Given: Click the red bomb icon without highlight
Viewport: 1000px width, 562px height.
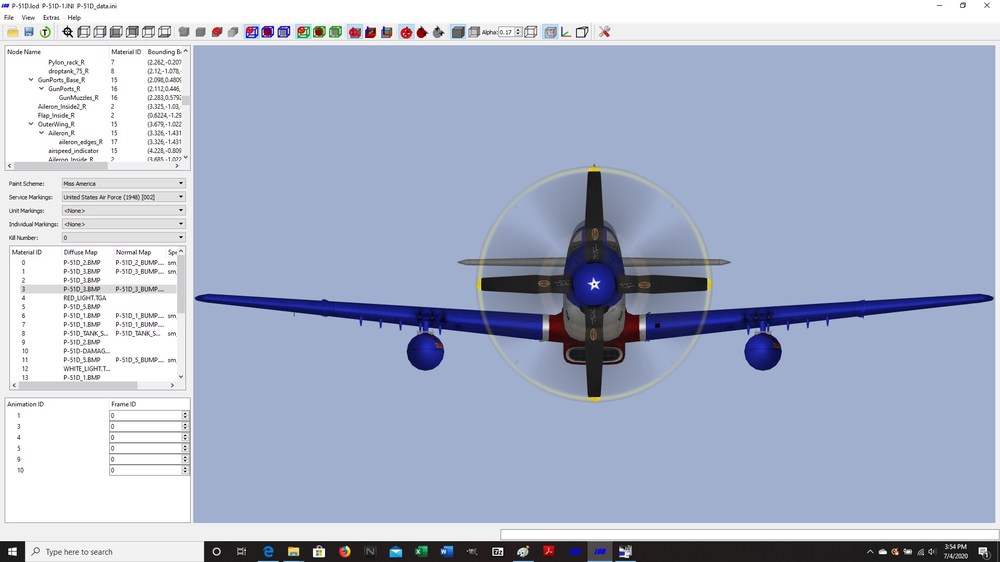Looking at the screenshot, I should click(422, 32).
